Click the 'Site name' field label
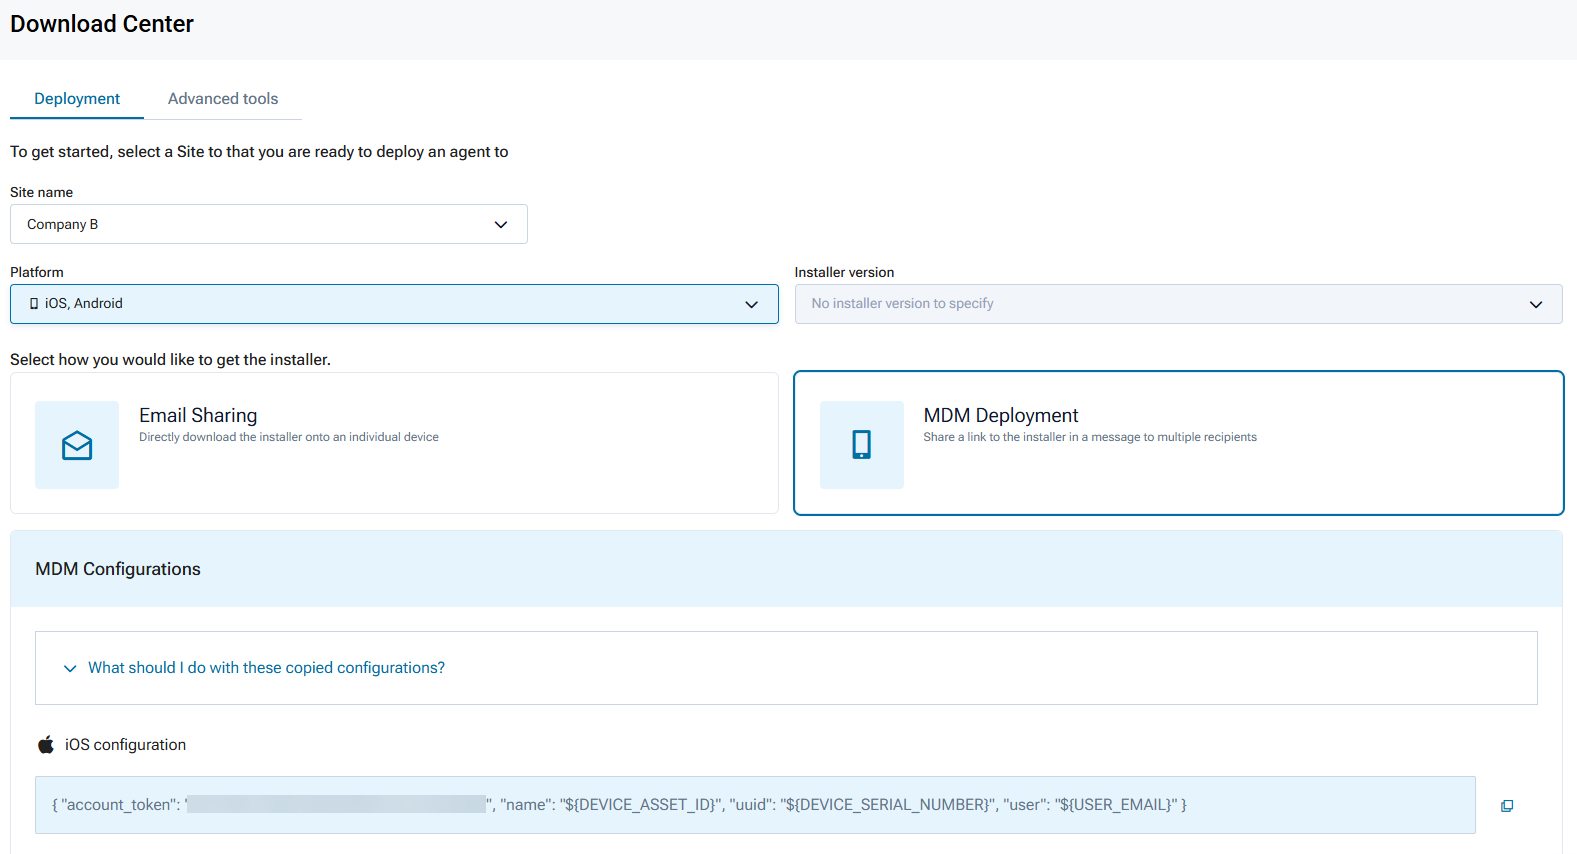The width and height of the screenshot is (1577, 854). (41, 192)
